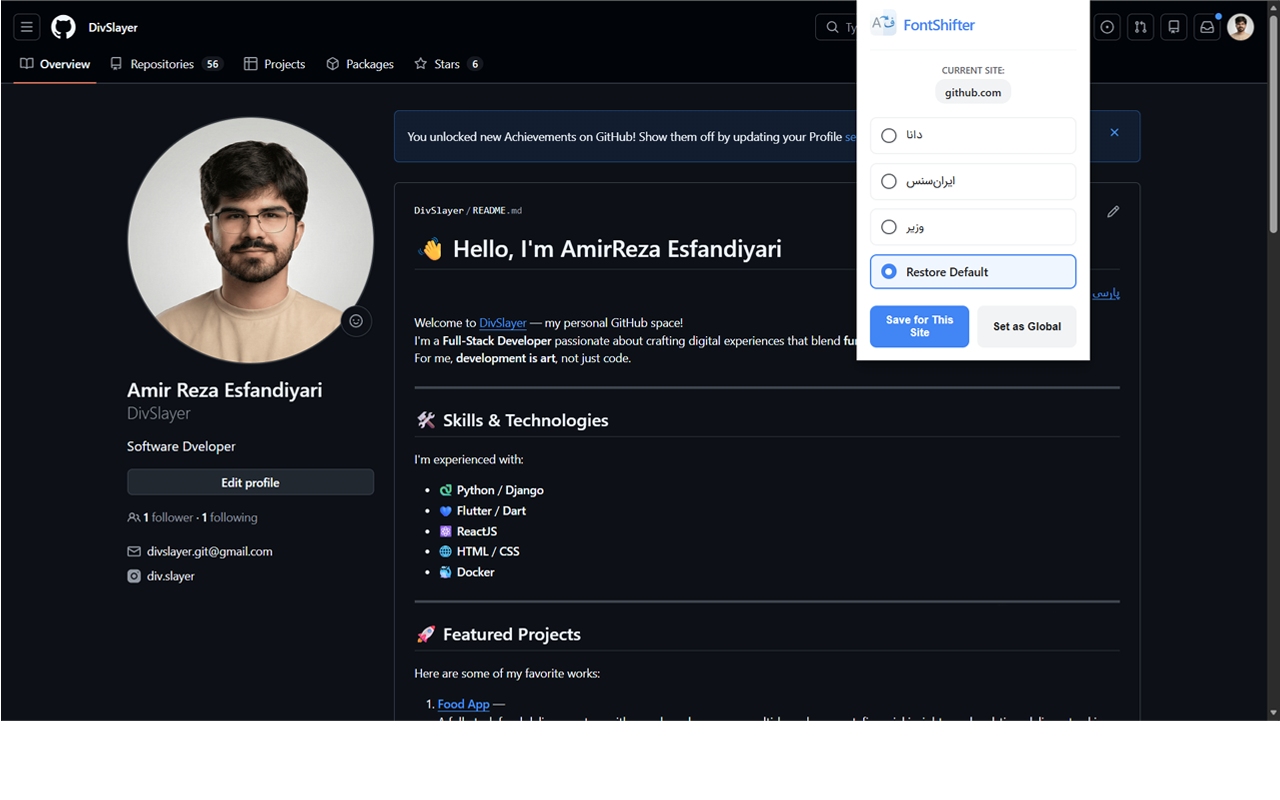Screen dimensions: 1280x800
Task: Open the hamburger navigation menu
Action: 27,27
